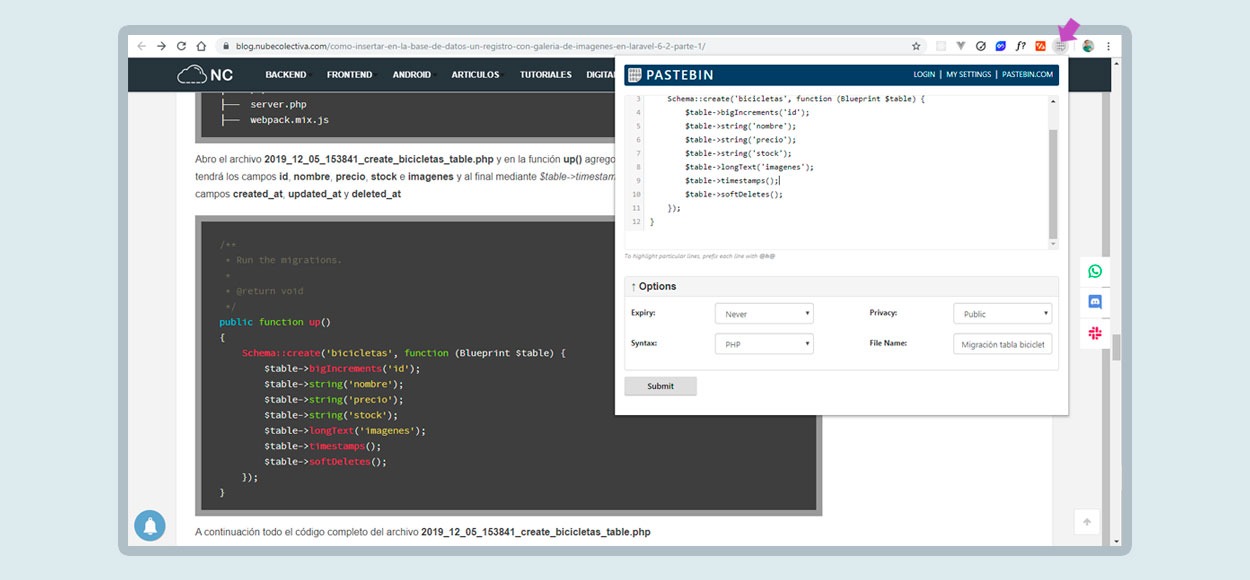Click longText('imagenes') line in blog code

tap(345, 430)
